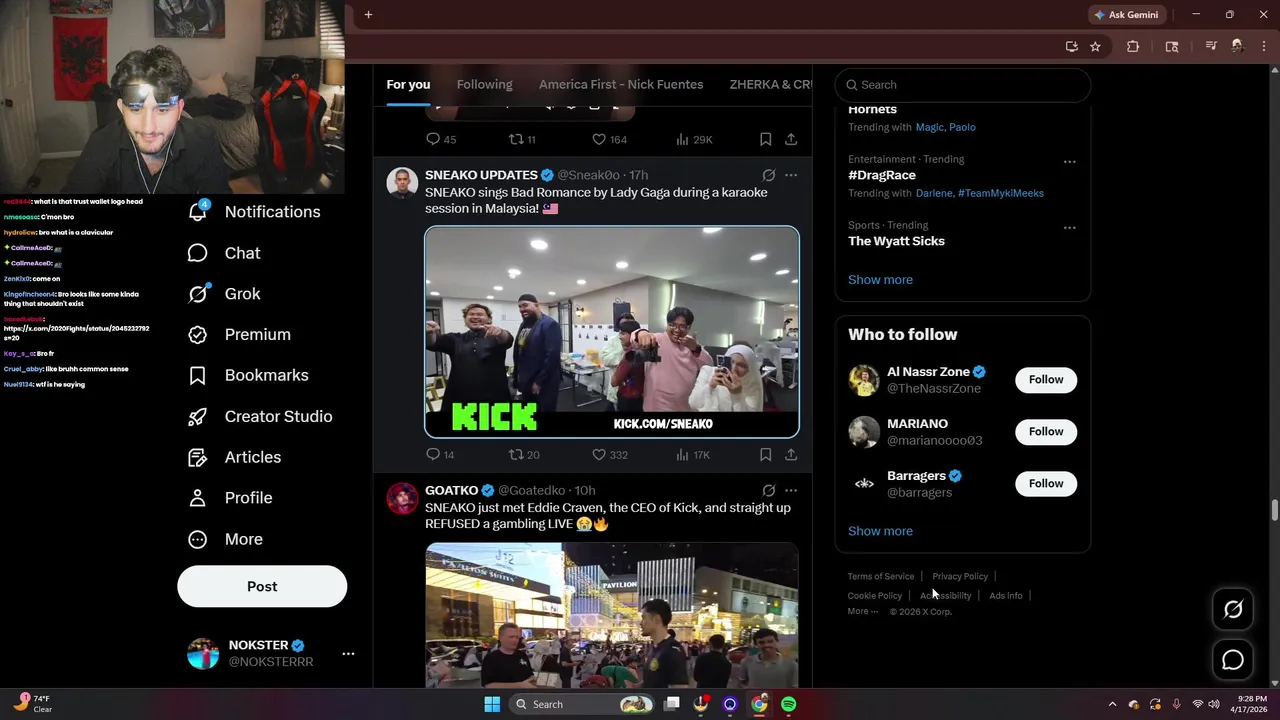Open a new Chrome tab
1280x720 pixels.
pyautogui.click(x=368, y=14)
